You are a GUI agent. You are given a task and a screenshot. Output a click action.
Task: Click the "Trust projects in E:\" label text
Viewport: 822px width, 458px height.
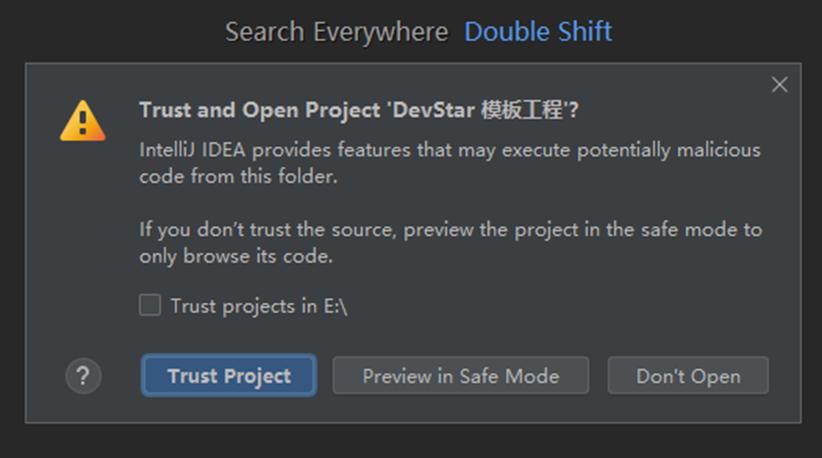coord(258,306)
